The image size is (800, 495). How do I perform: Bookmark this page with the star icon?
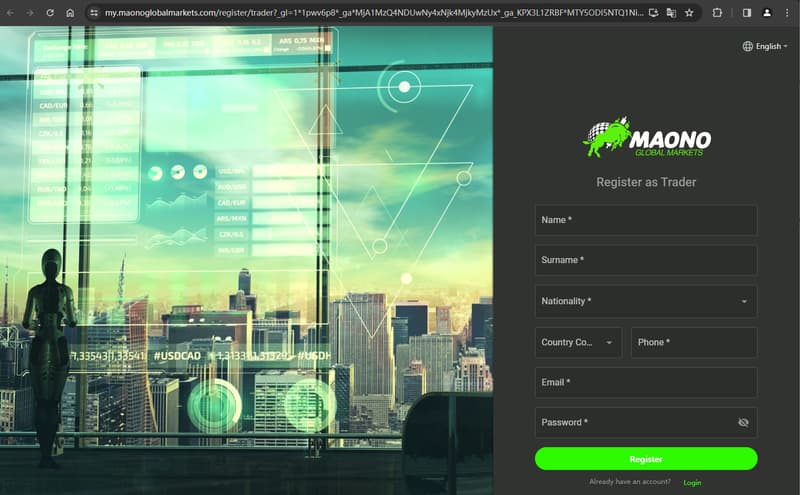pyautogui.click(x=689, y=13)
